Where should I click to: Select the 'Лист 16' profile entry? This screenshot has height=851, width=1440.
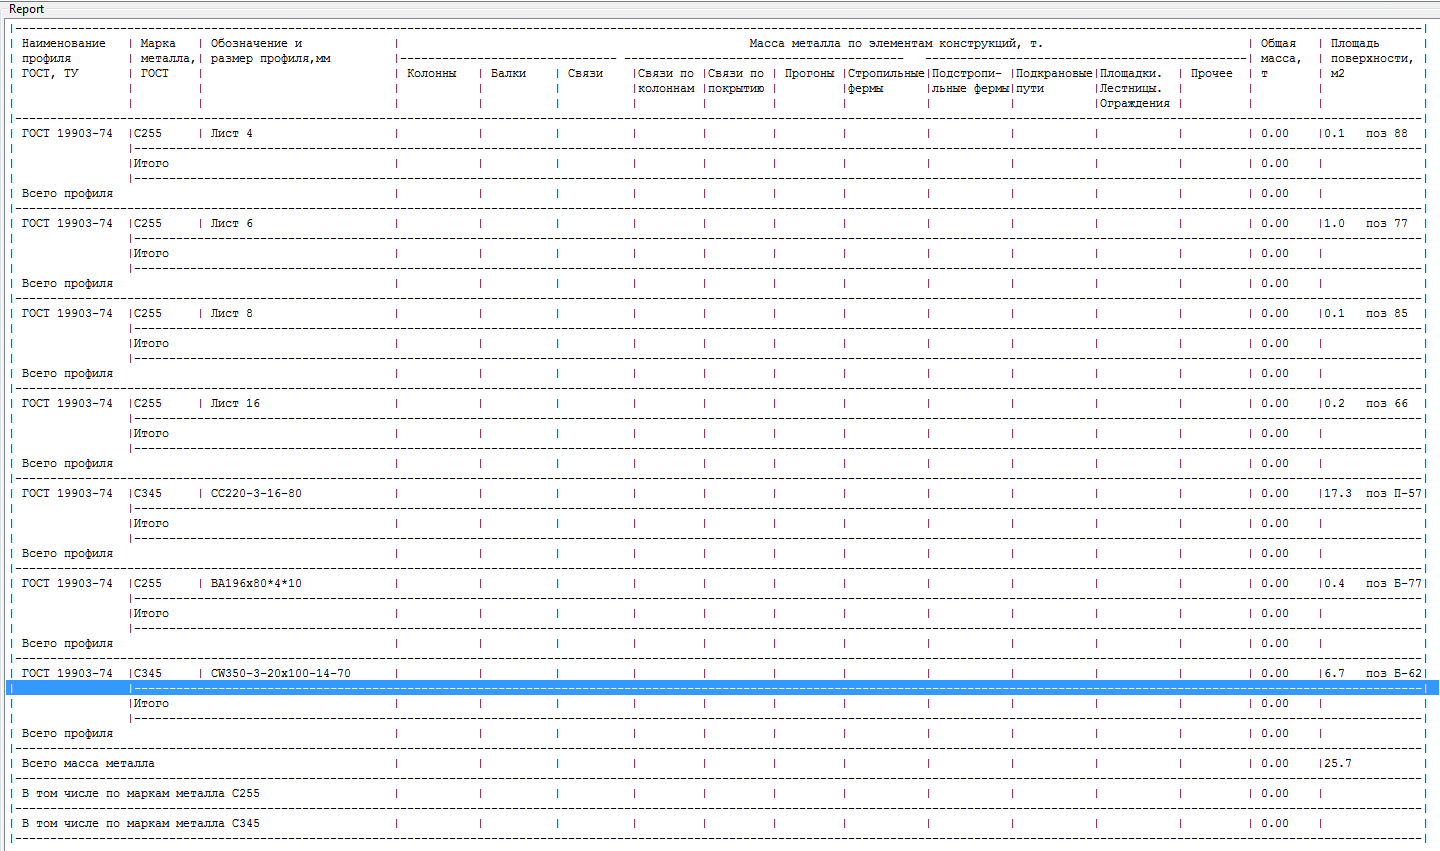click(235, 403)
